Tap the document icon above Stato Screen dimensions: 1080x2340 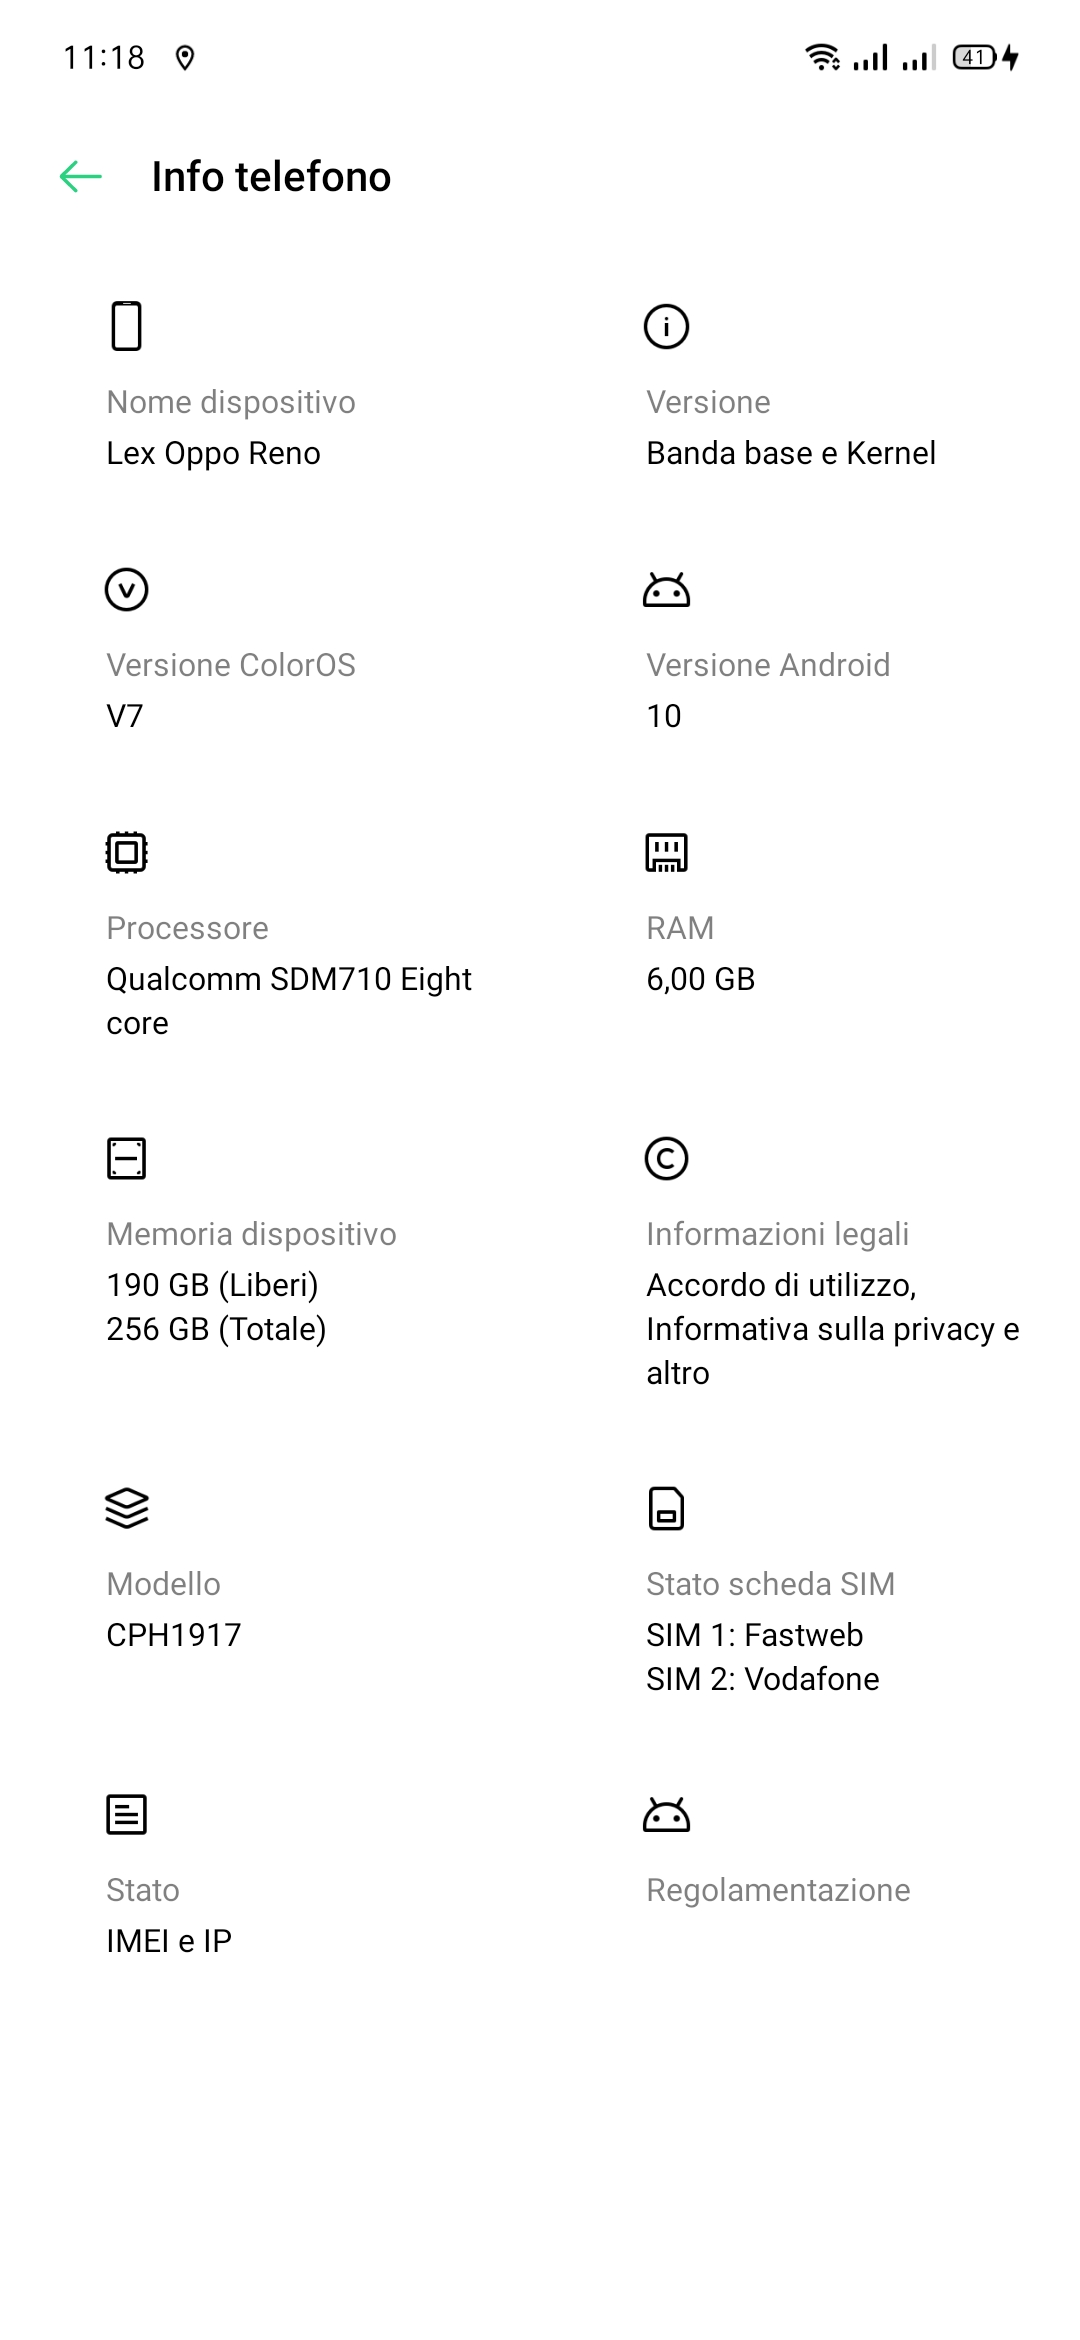click(126, 1814)
